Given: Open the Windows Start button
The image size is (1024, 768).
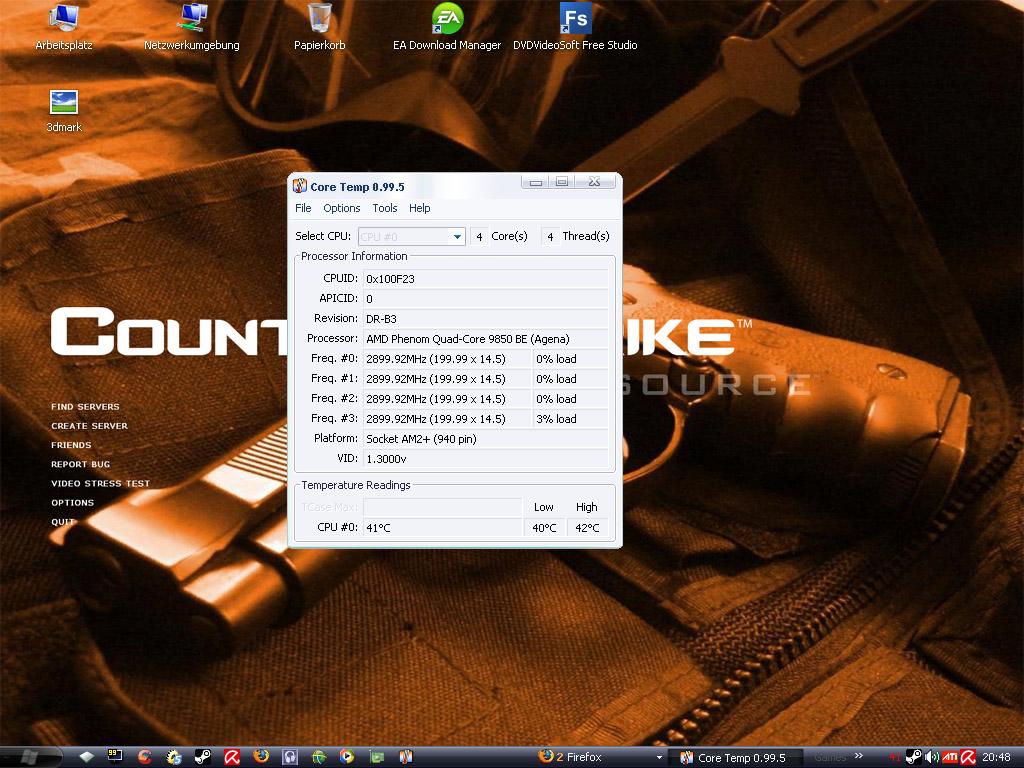Looking at the screenshot, I should tap(29, 757).
